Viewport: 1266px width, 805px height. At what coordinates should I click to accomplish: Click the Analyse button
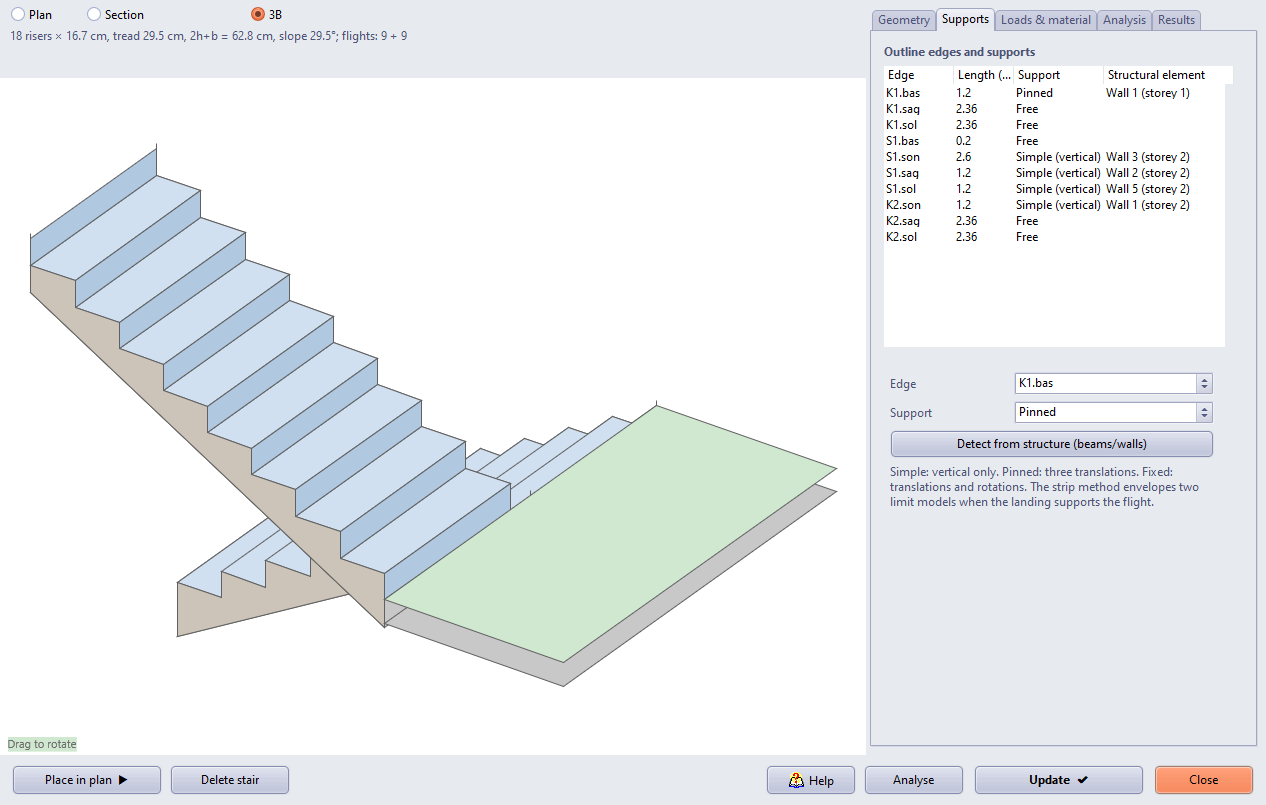click(x=914, y=780)
